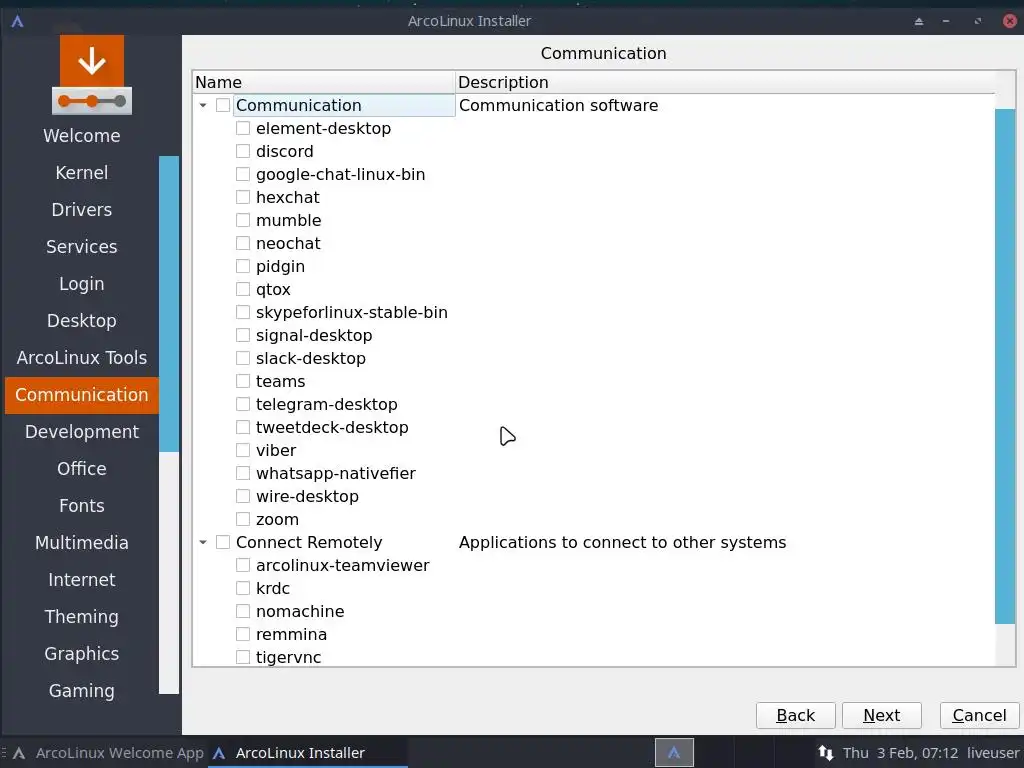Select the Fonts sidebar step

[82, 505]
